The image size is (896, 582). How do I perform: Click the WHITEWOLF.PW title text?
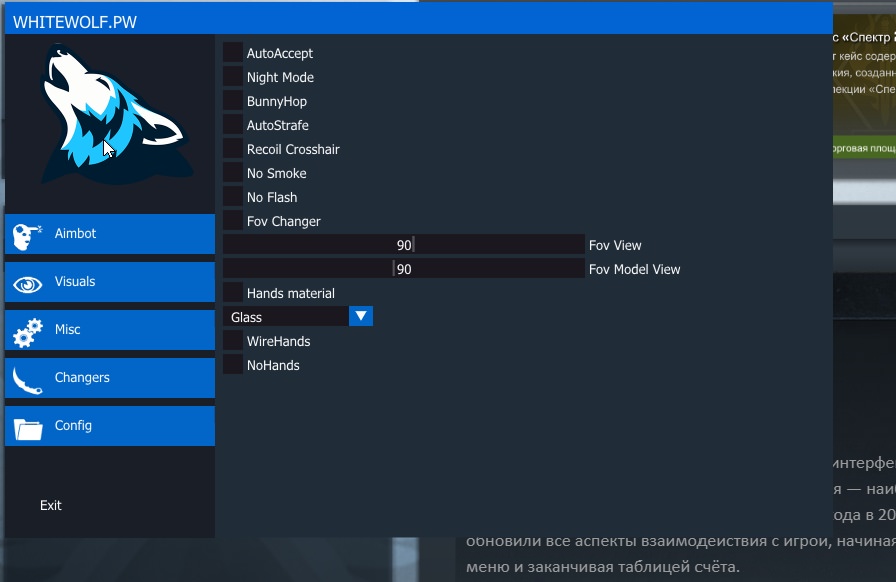[75, 22]
